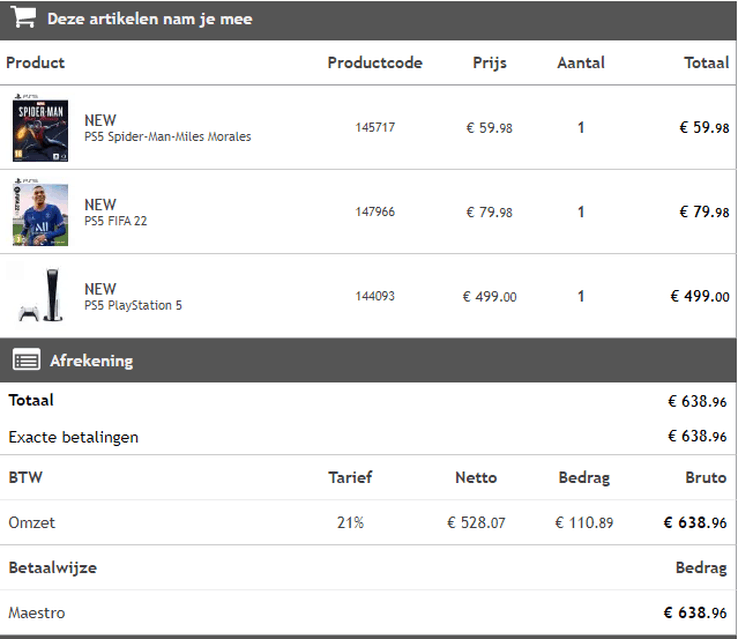
Task: Click the Maestro payment method row
Action: (368, 613)
